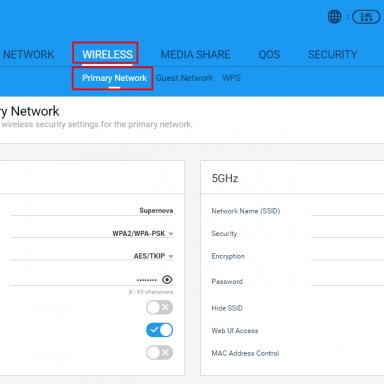Image resolution: width=384 pixels, height=384 pixels.
Task: Open the language globe icon
Action: (334, 17)
